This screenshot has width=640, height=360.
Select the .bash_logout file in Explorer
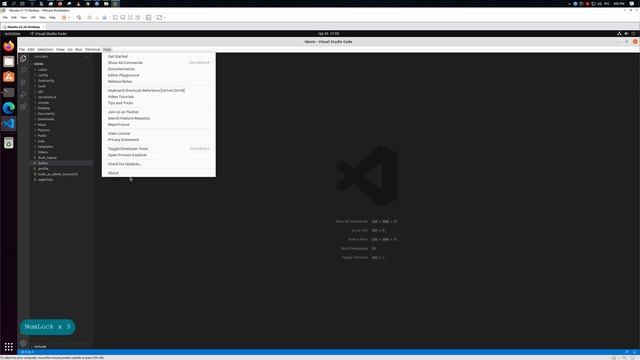tap(47, 158)
